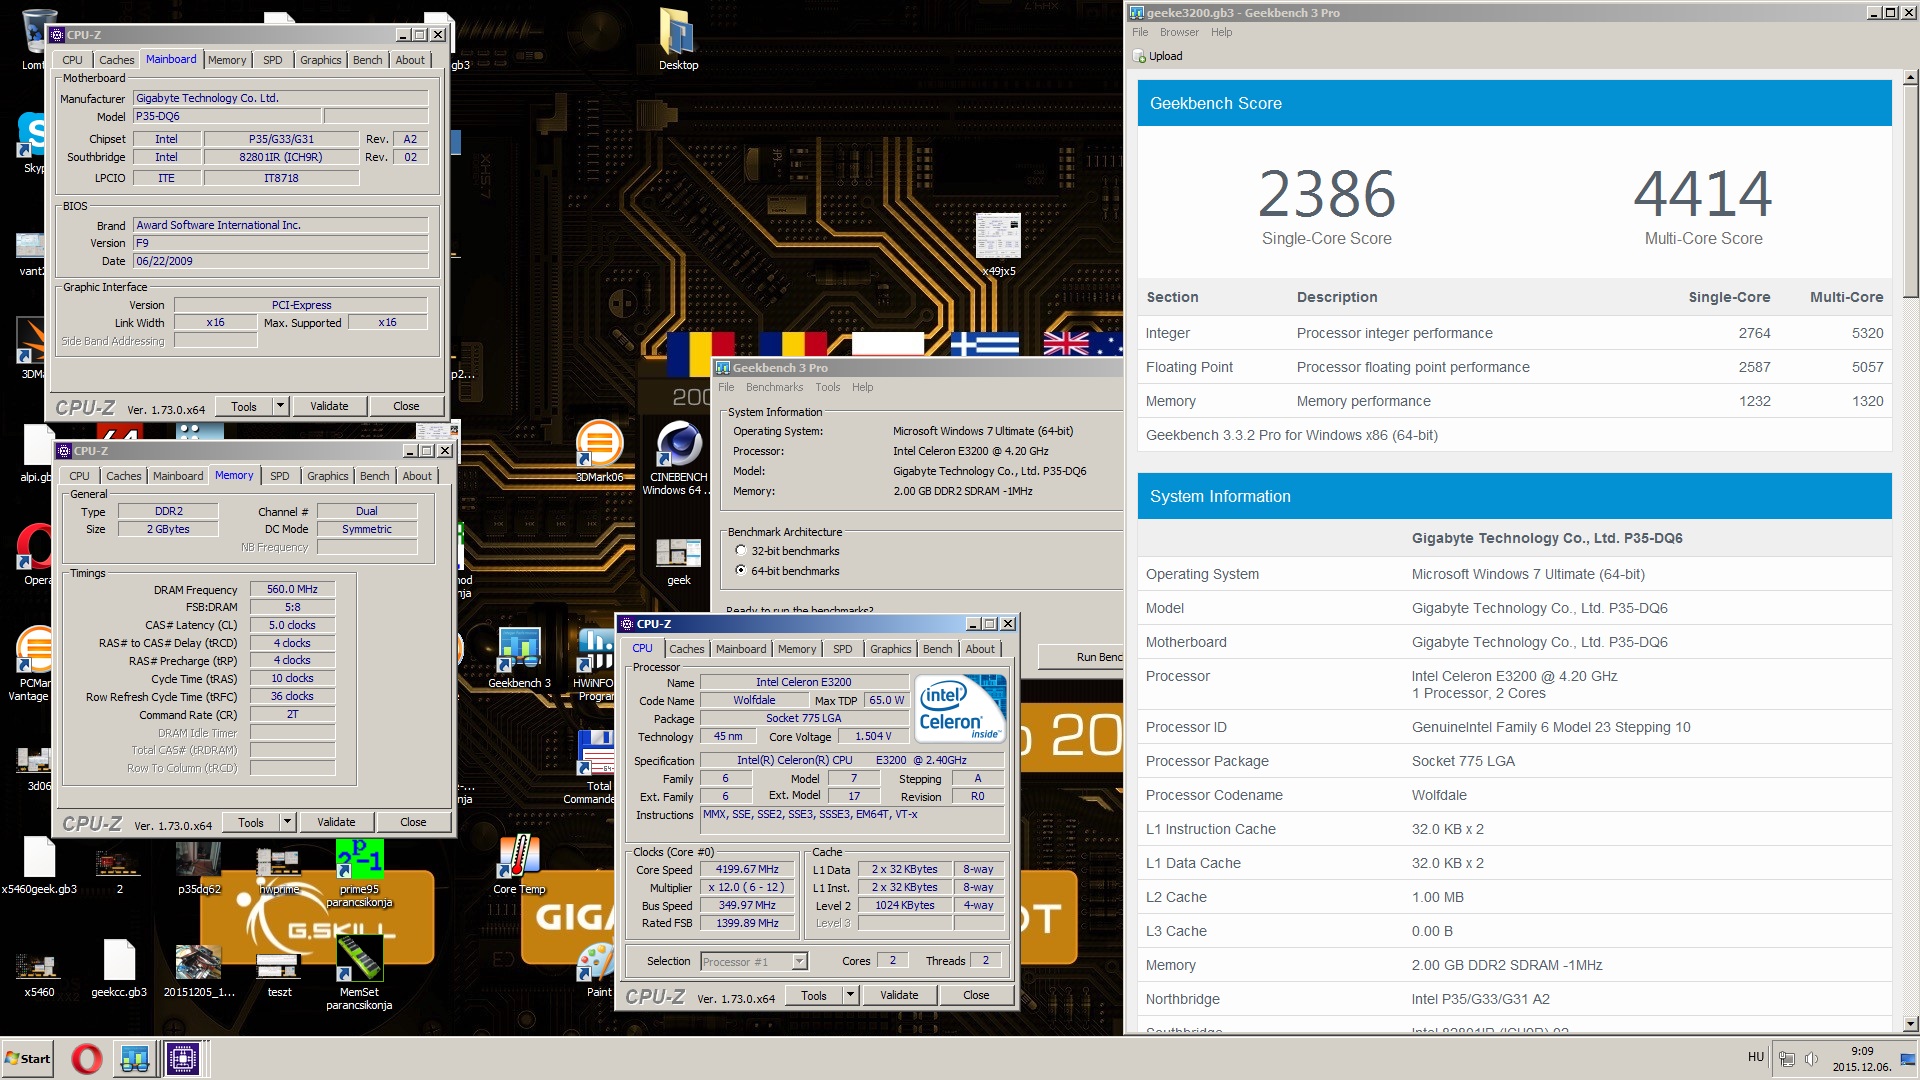The height and width of the screenshot is (1080, 1920).
Task: Click the Manufacturer Gigabyte Technology field
Action: tap(281, 98)
